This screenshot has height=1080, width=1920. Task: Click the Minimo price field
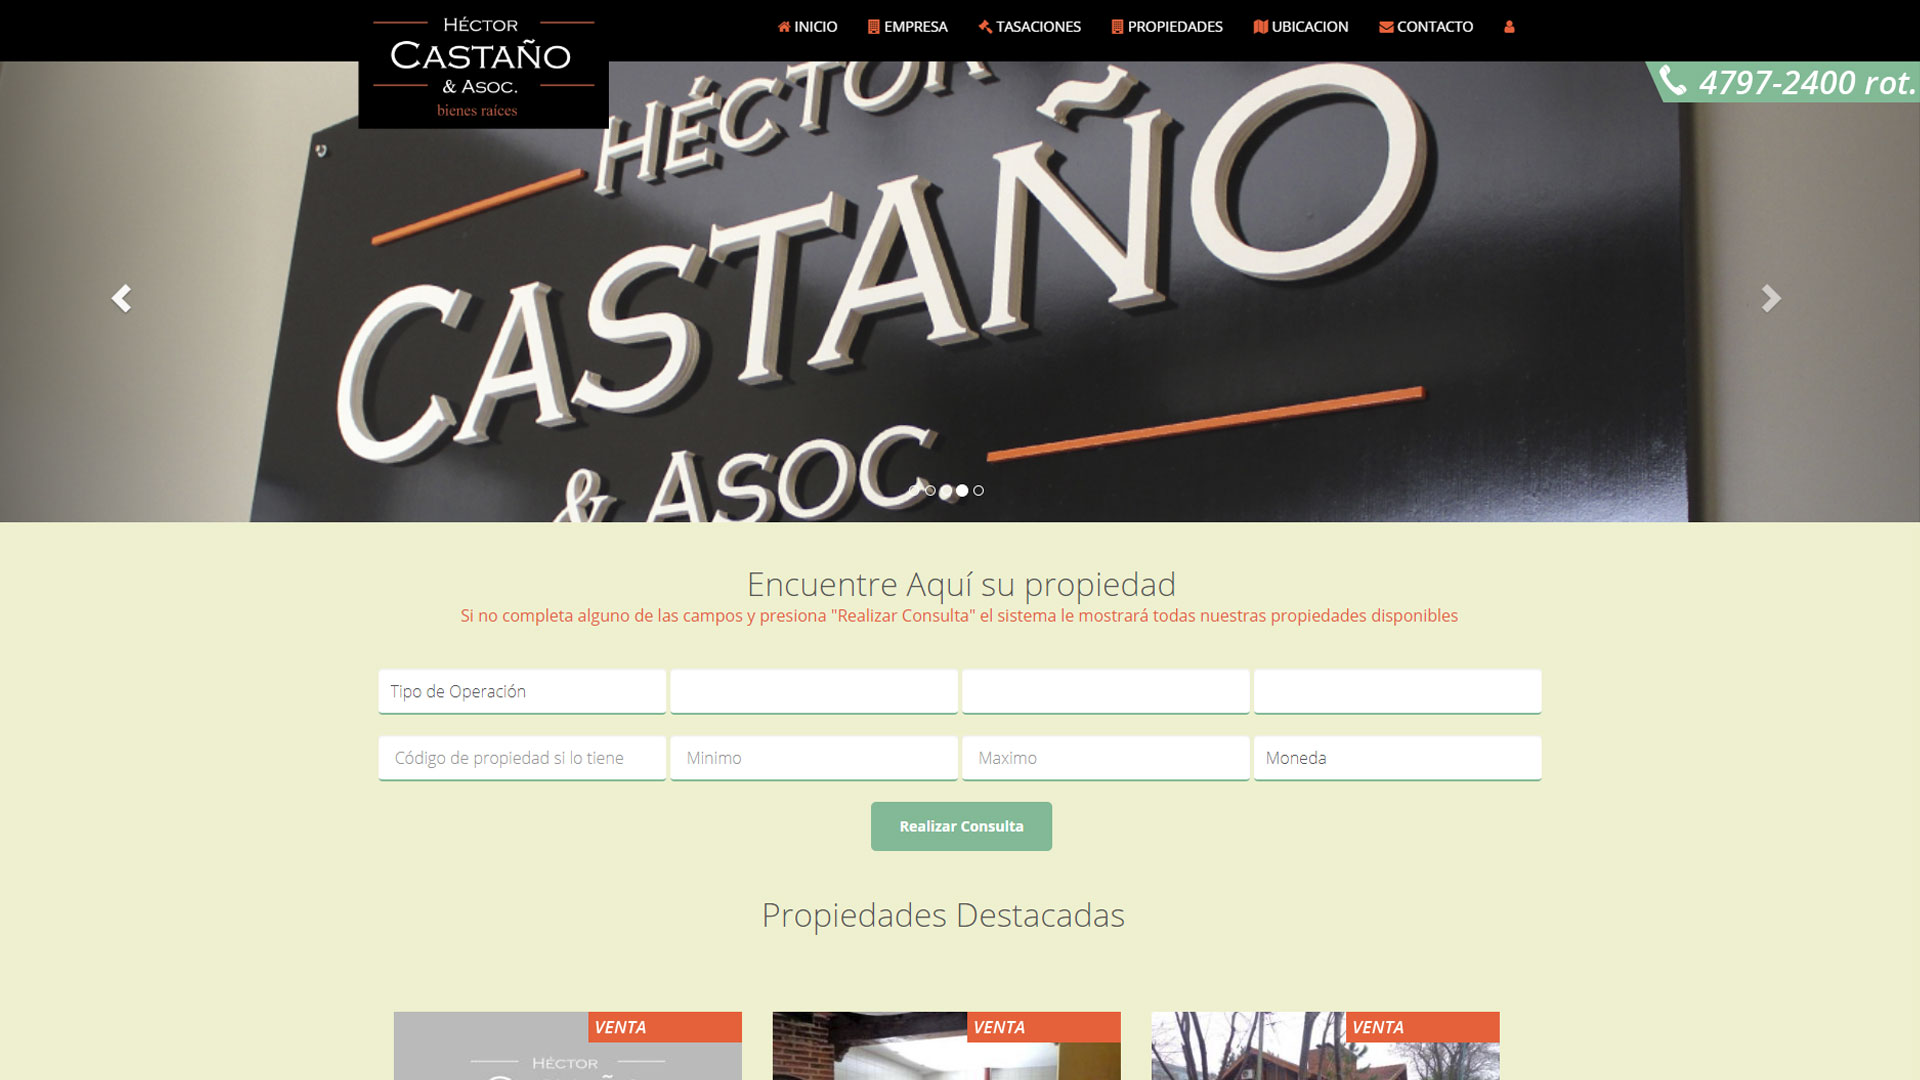814,758
